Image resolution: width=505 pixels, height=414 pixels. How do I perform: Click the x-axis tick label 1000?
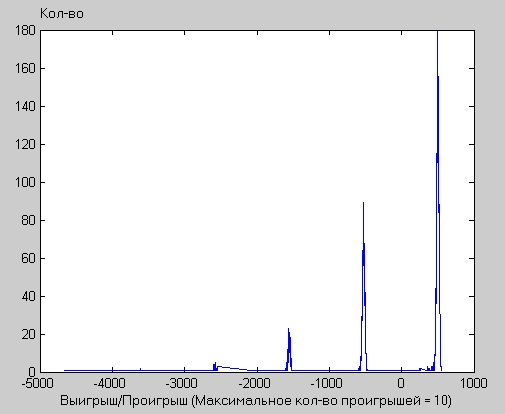(474, 383)
